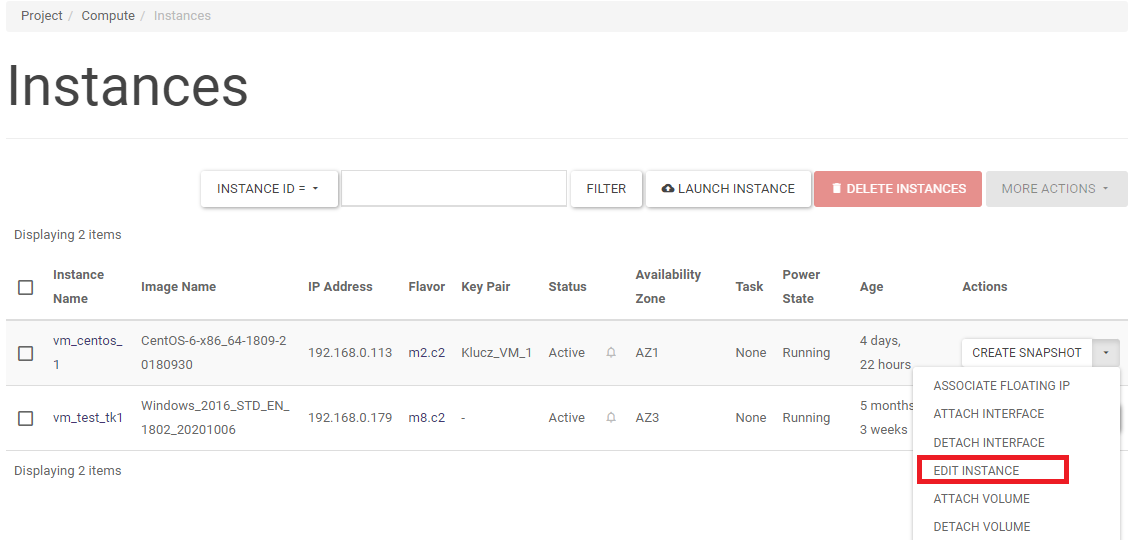Focus the filter text input field

pyautogui.click(x=454, y=189)
